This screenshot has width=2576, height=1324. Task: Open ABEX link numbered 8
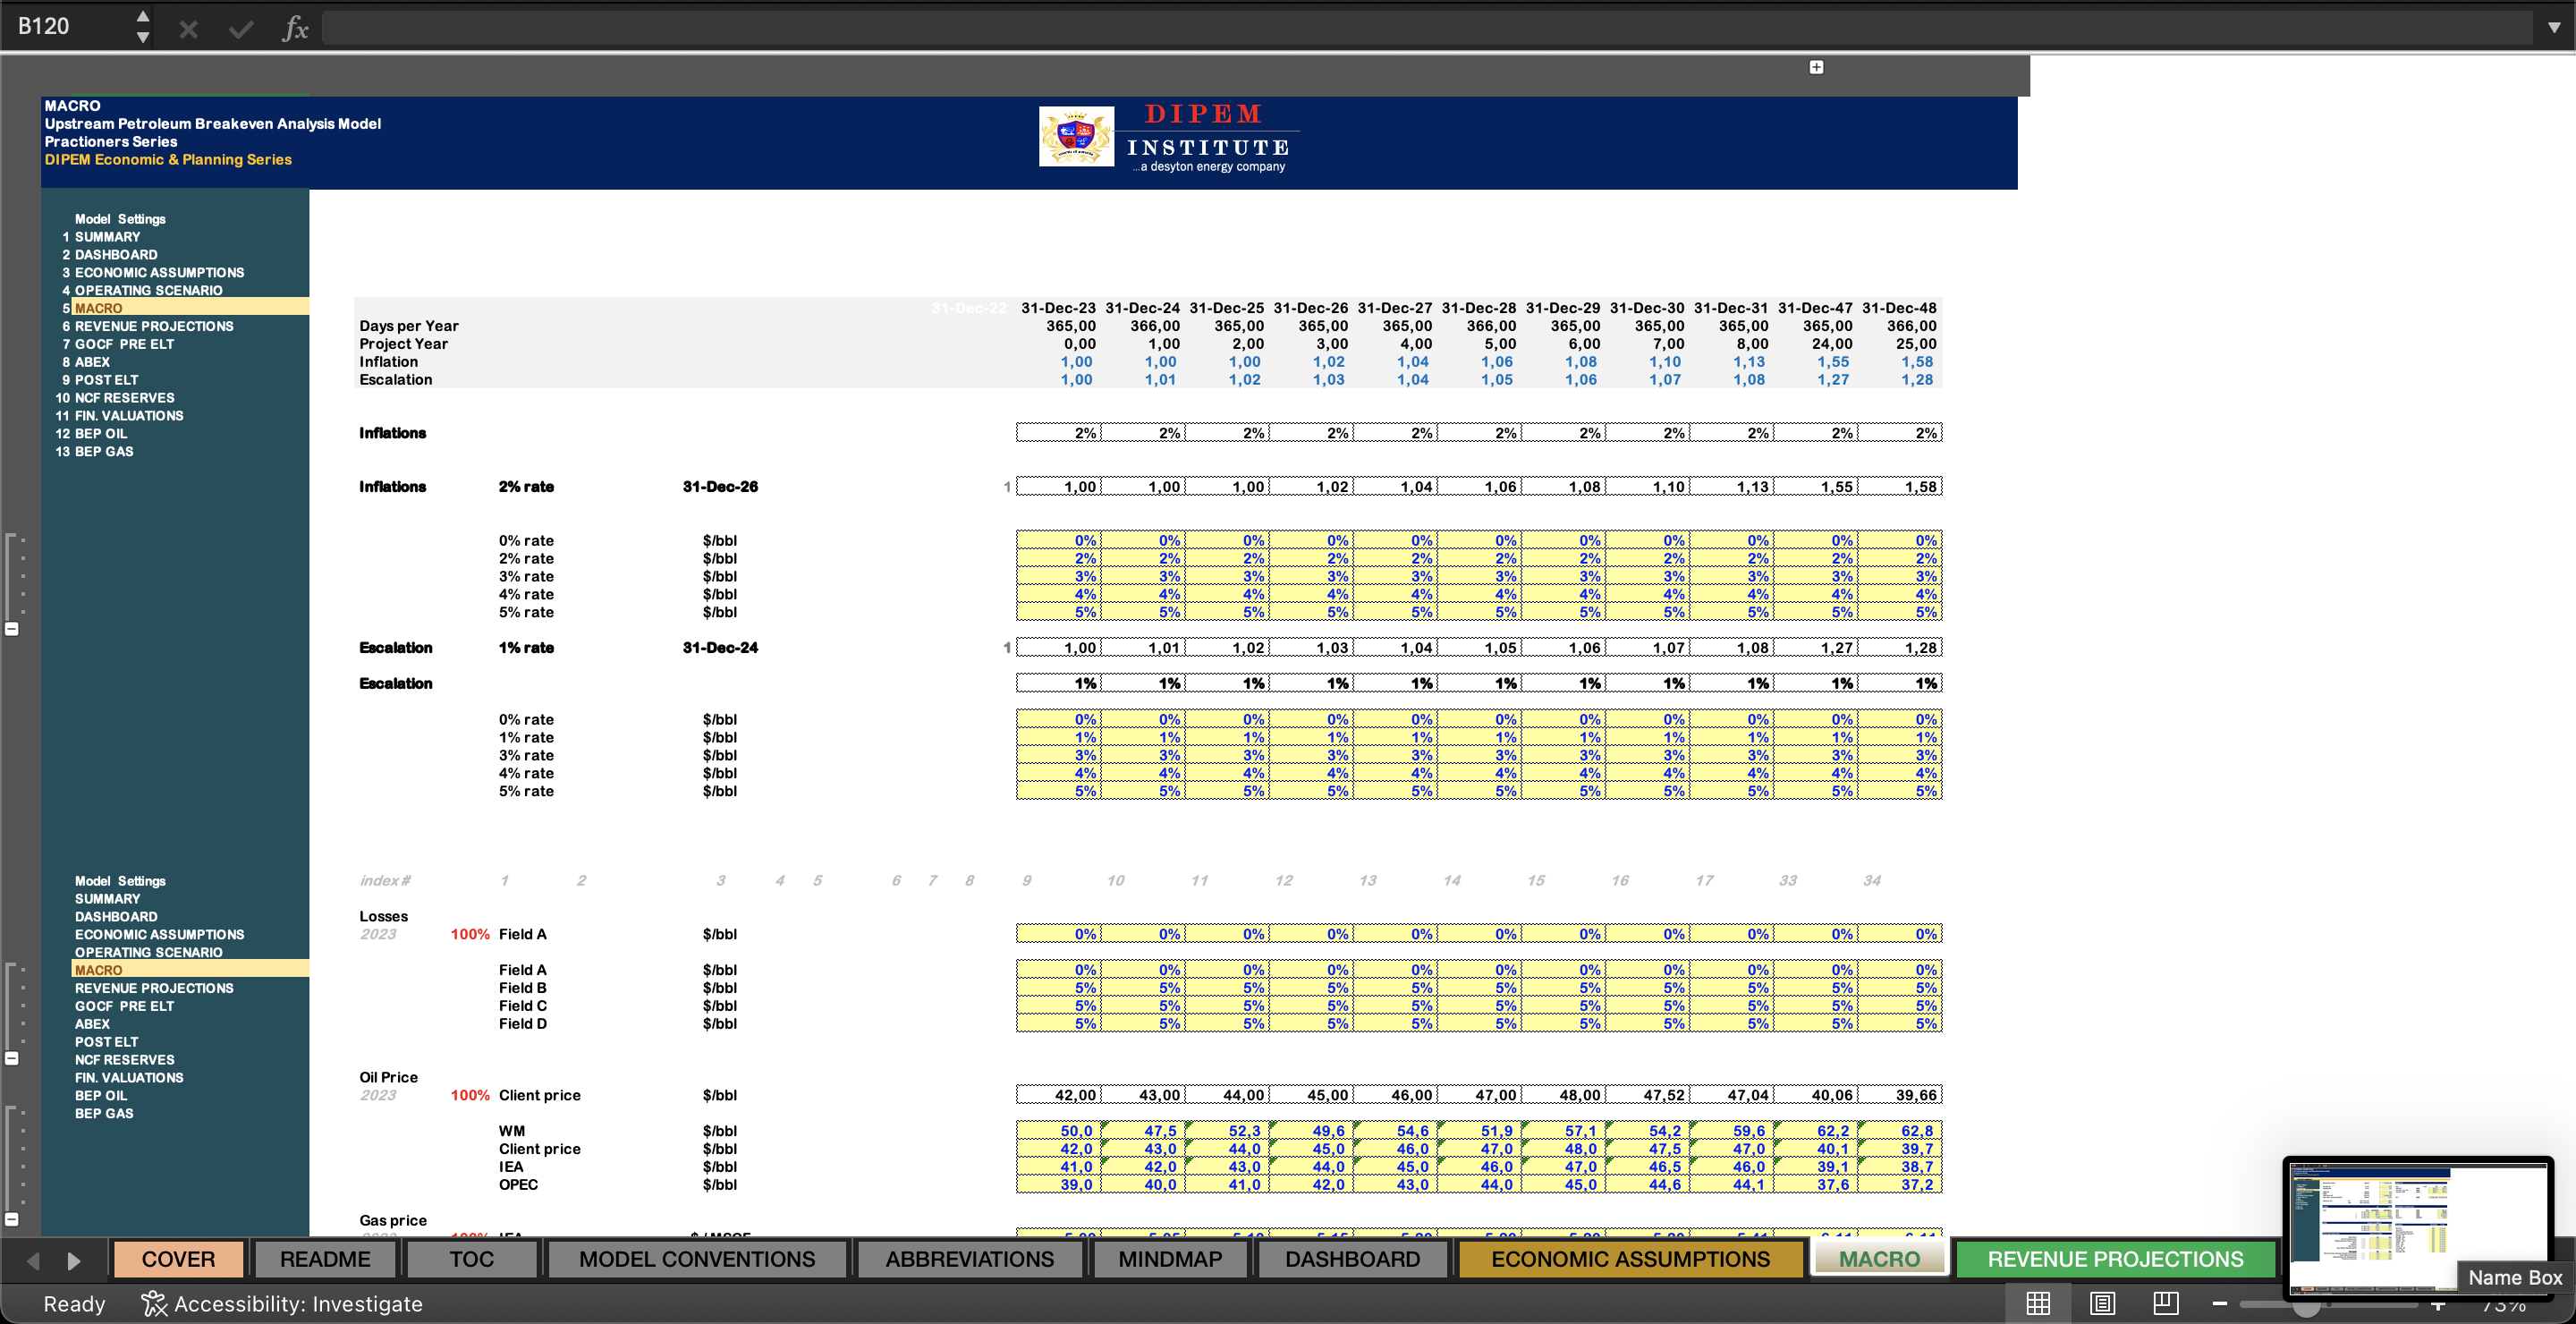92,363
